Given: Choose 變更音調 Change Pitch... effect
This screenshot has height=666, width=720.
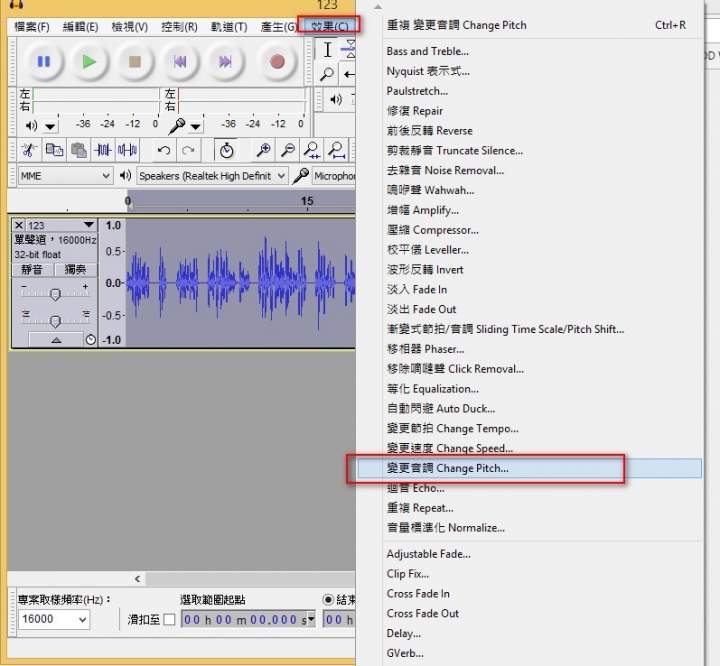Looking at the screenshot, I should 529,468.
